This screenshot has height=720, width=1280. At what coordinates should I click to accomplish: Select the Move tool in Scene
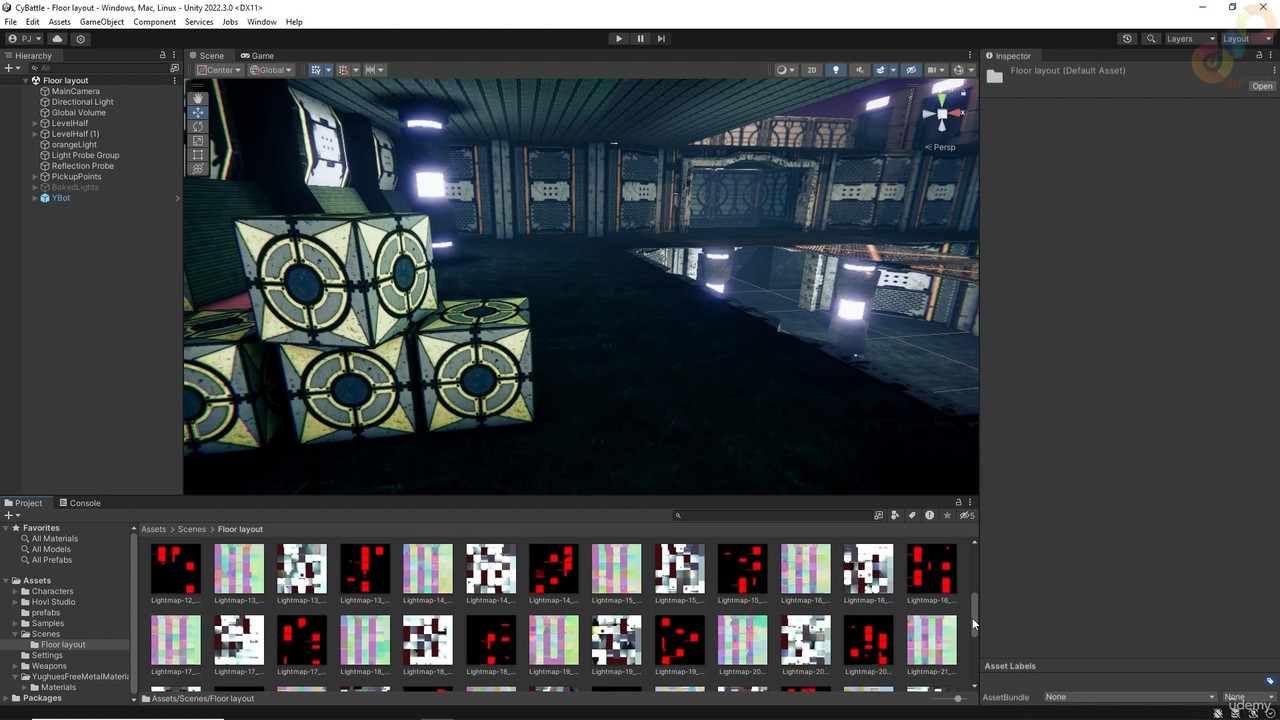tap(197, 112)
